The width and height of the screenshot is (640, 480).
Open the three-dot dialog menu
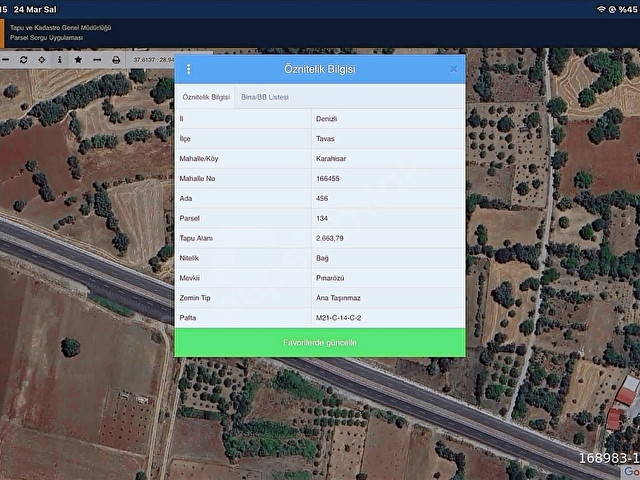tap(188, 69)
